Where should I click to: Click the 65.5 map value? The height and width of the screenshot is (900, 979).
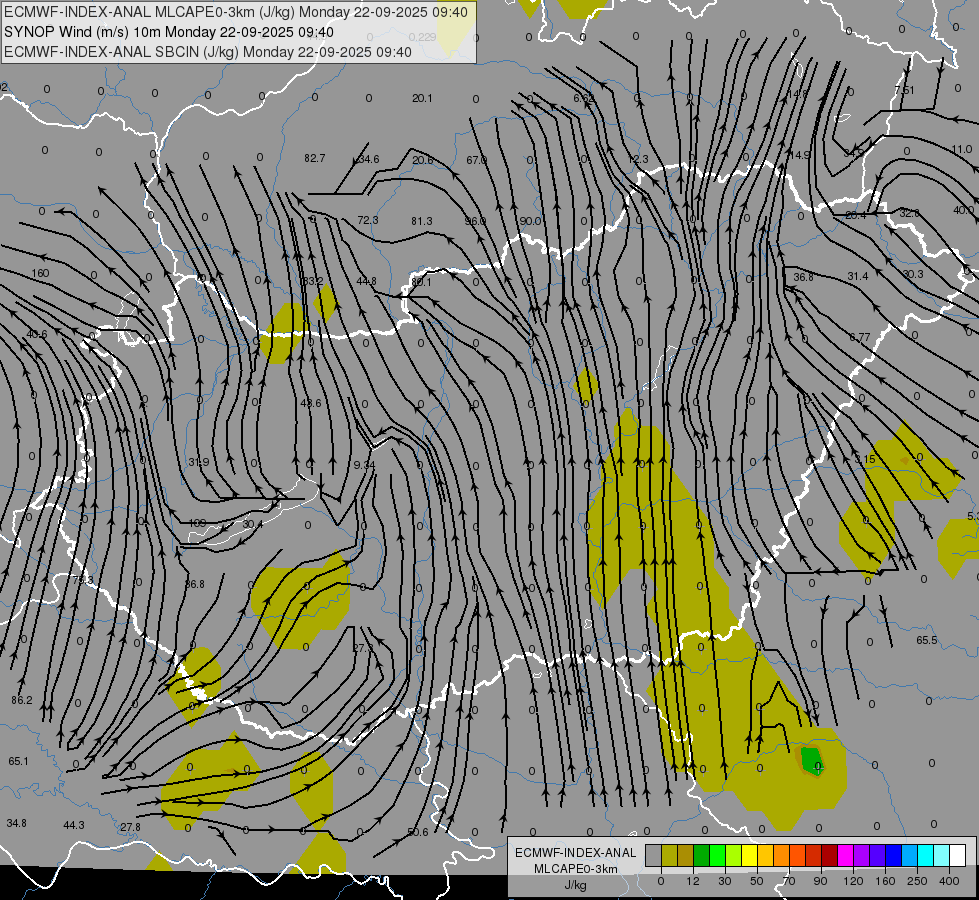pyautogui.click(x=927, y=640)
